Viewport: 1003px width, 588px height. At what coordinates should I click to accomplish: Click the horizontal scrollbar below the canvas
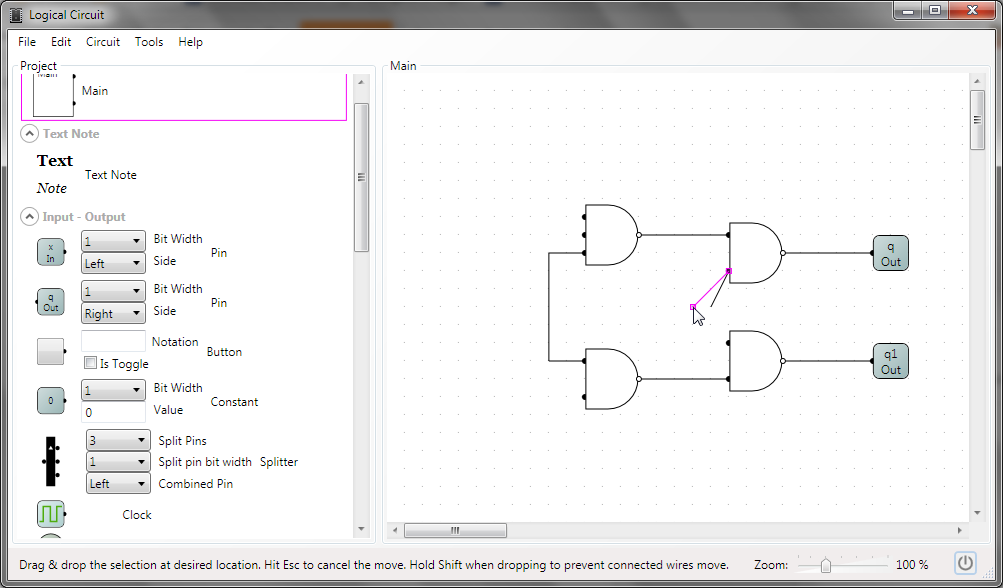(x=456, y=530)
